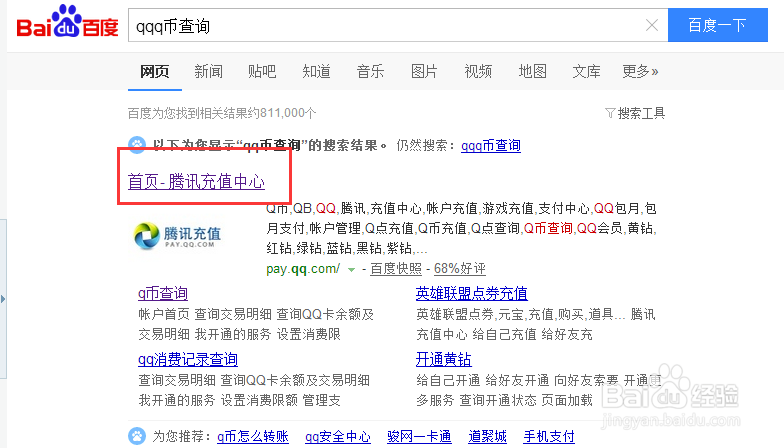Open 首页-腾讯充值中心 result title

click(196, 181)
